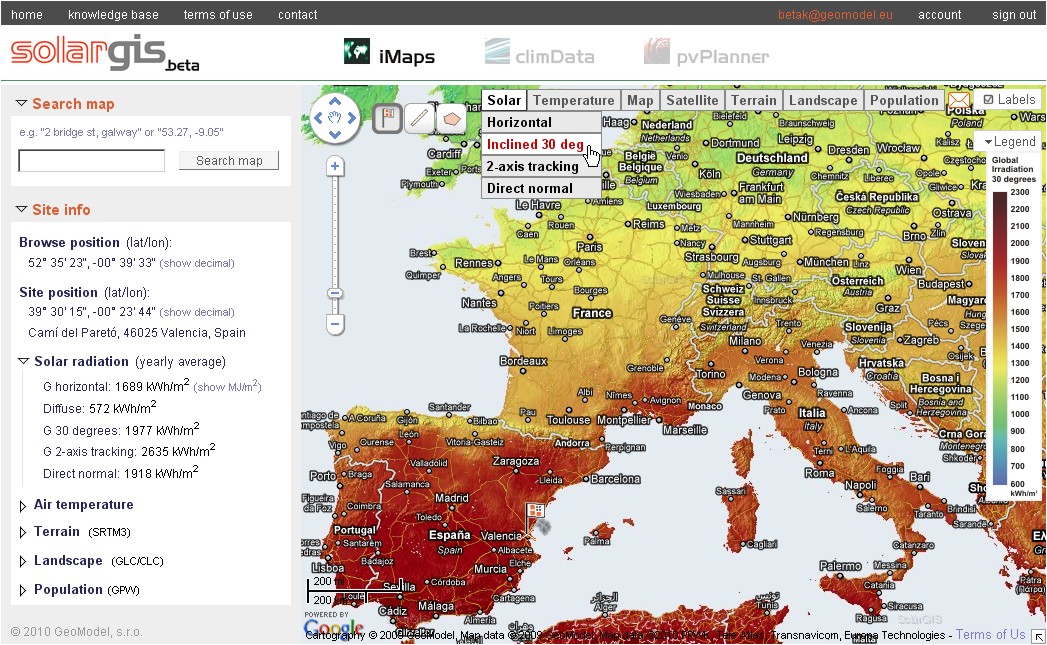This screenshot has height=645, width=1047.
Task: Click 'G 2-axis tracking: 2635 kWh/m2' value
Action: 129,451
